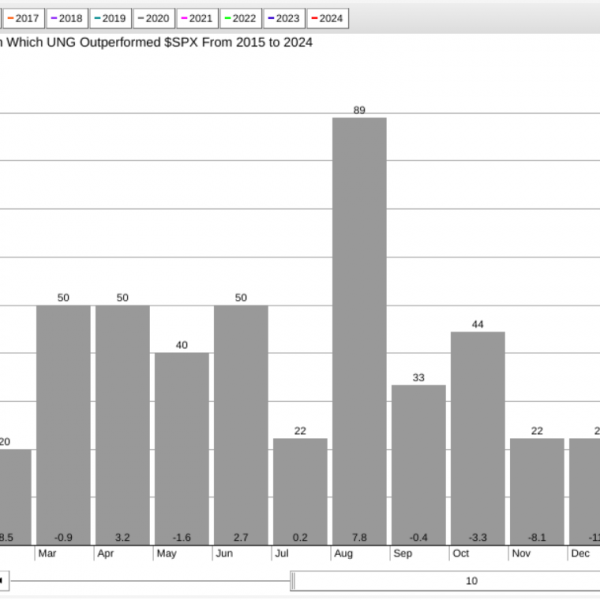Click the -0.9 value in March bar
The width and height of the screenshot is (600, 600).
click(x=64, y=538)
